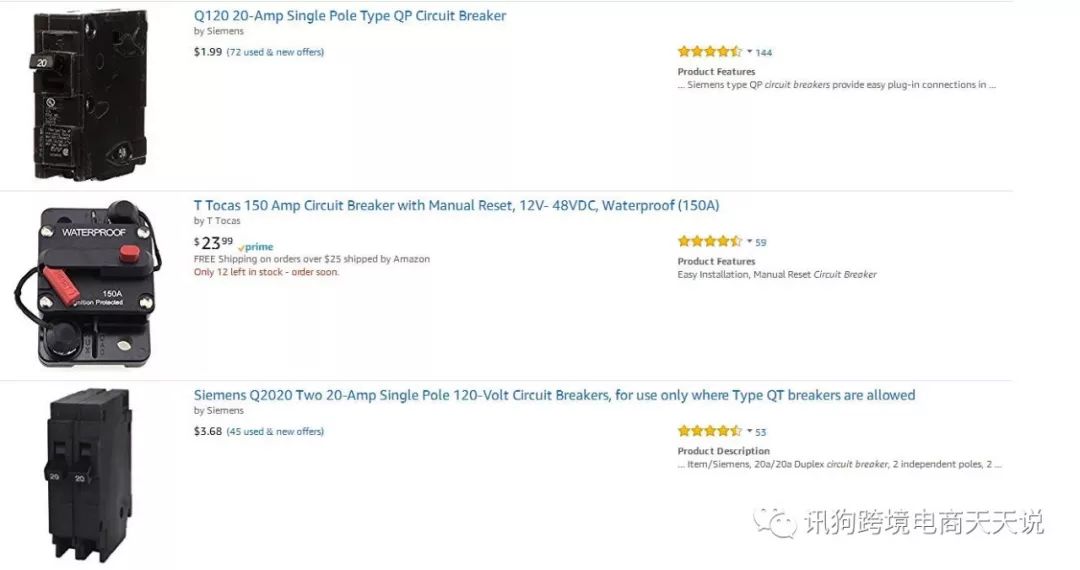Open Siemens Q2020 Two 20-Amp title link
The width and height of the screenshot is (1080, 570).
(554, 396)
